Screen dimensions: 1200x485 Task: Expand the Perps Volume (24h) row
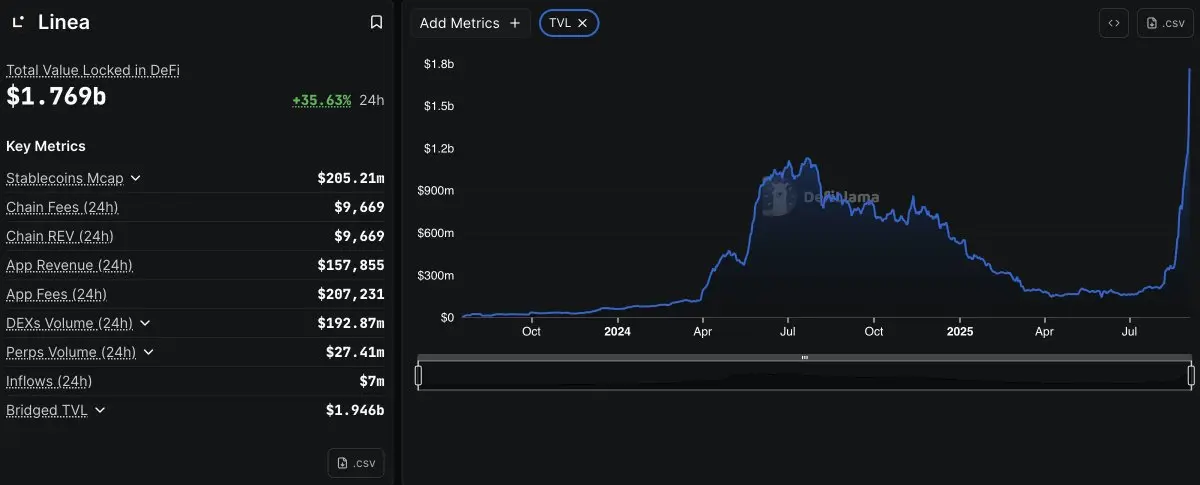pos(148,352)
